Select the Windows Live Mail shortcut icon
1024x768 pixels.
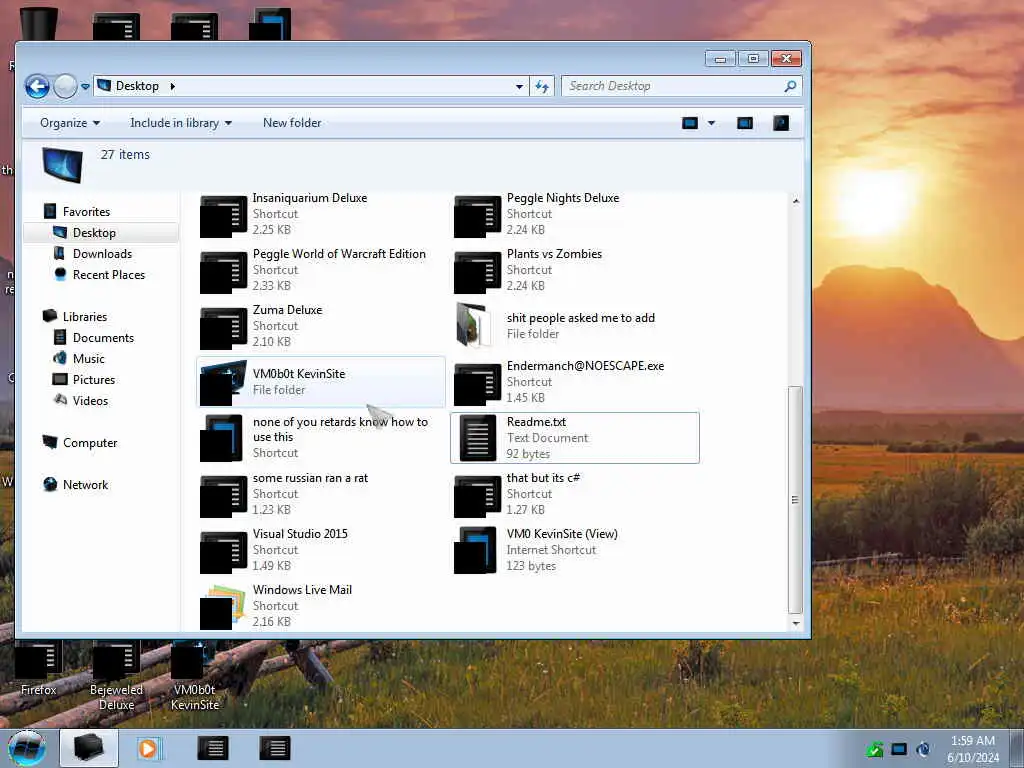pos(223,607)
